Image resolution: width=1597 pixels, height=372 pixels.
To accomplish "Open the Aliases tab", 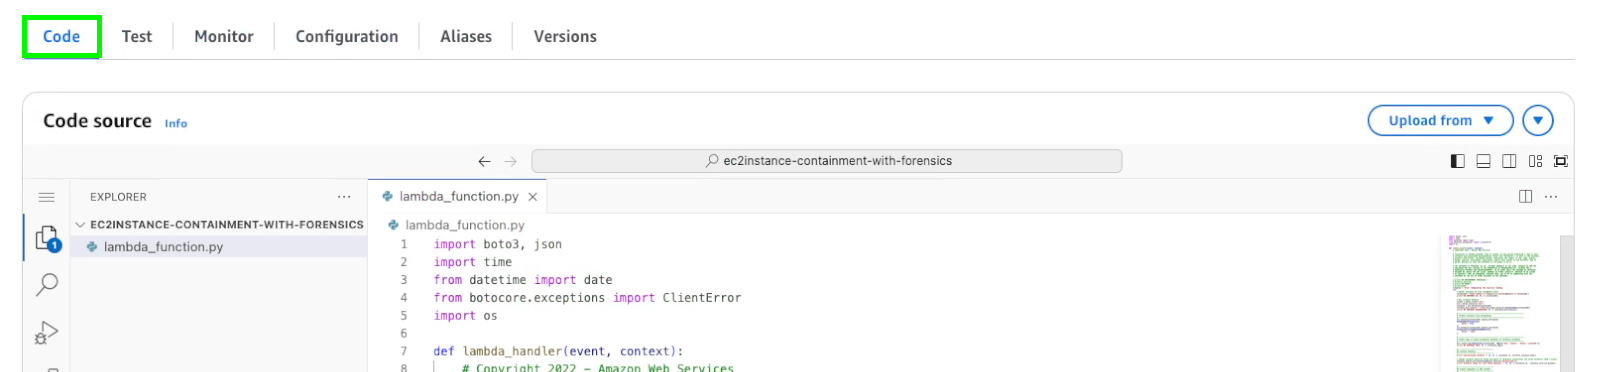I will (466, 37).
